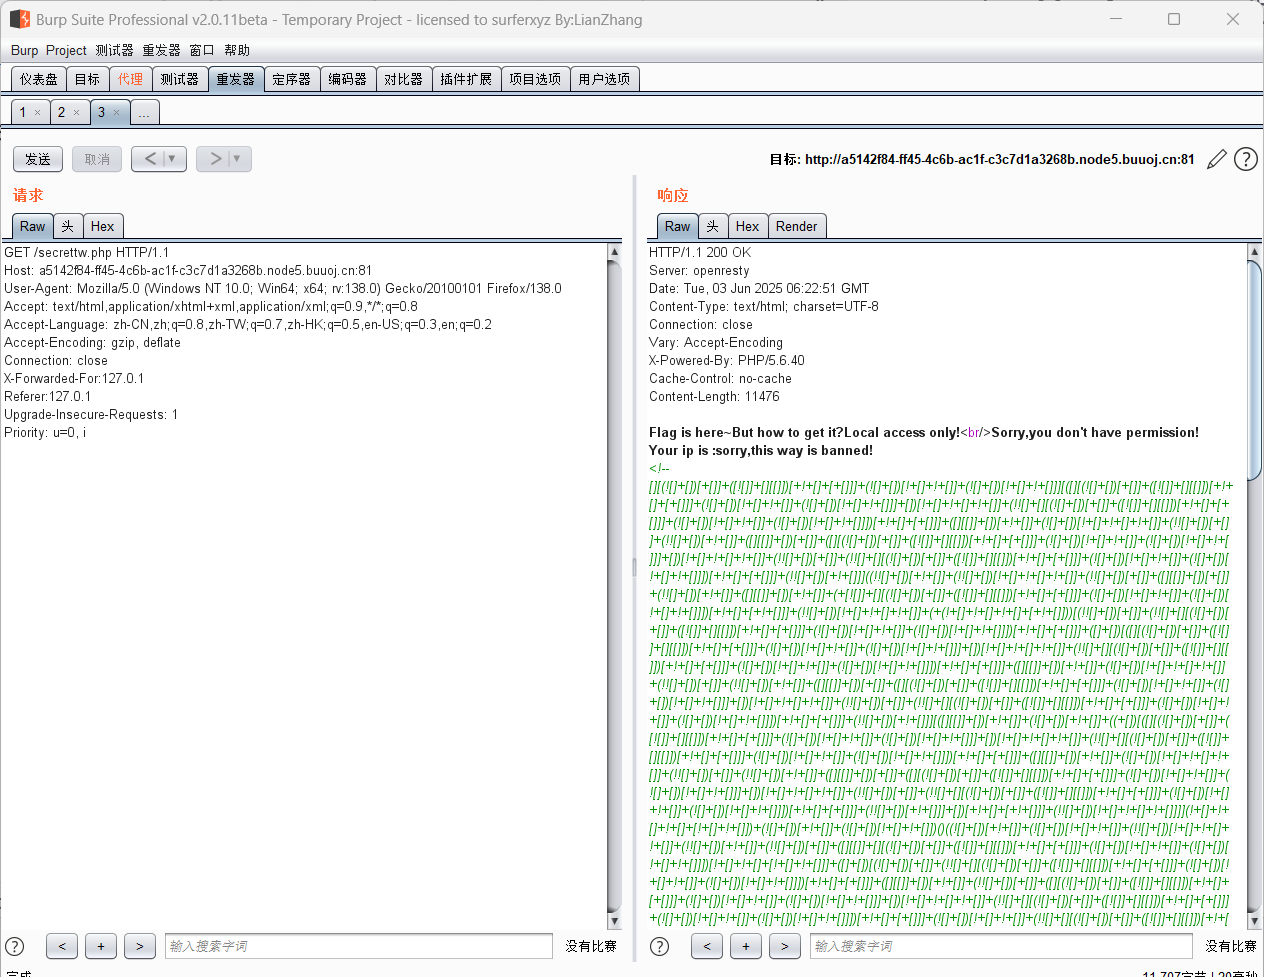Switch to the 目标 target tab
The width and height of the screenshot is (1264, 979).
point(88,79)
